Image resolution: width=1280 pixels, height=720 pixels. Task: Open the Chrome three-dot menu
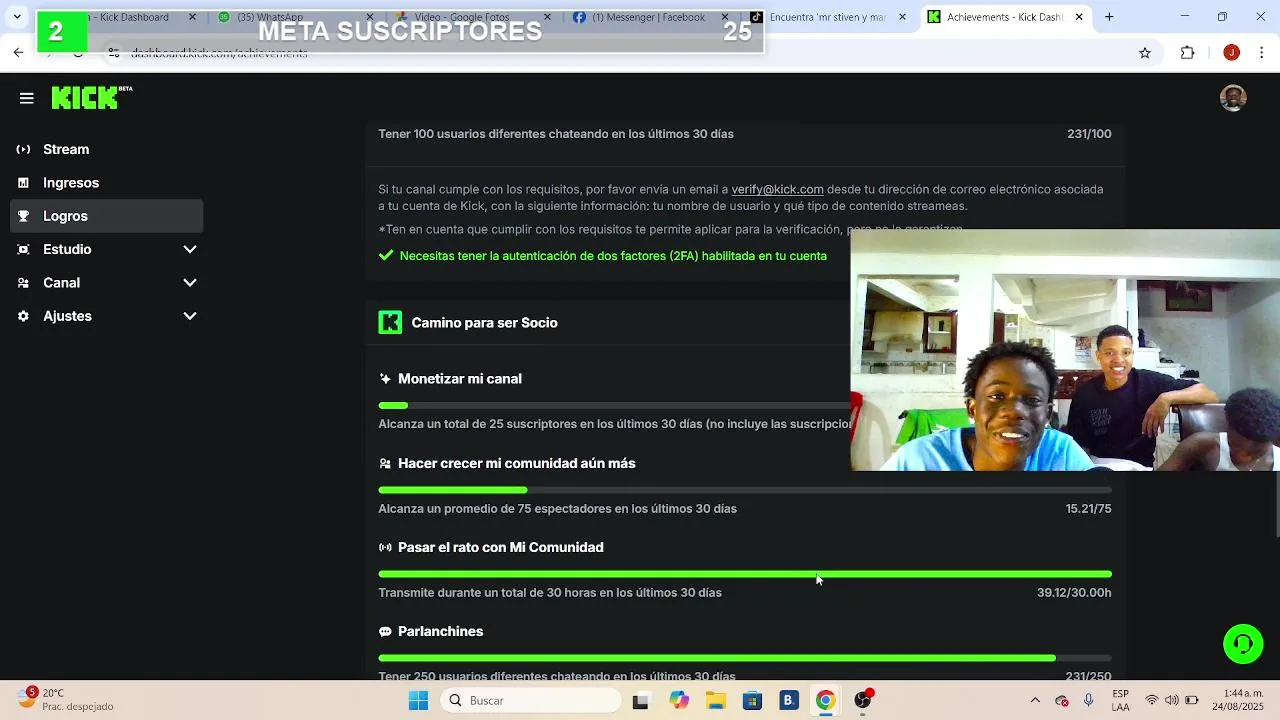[1262, 53]
